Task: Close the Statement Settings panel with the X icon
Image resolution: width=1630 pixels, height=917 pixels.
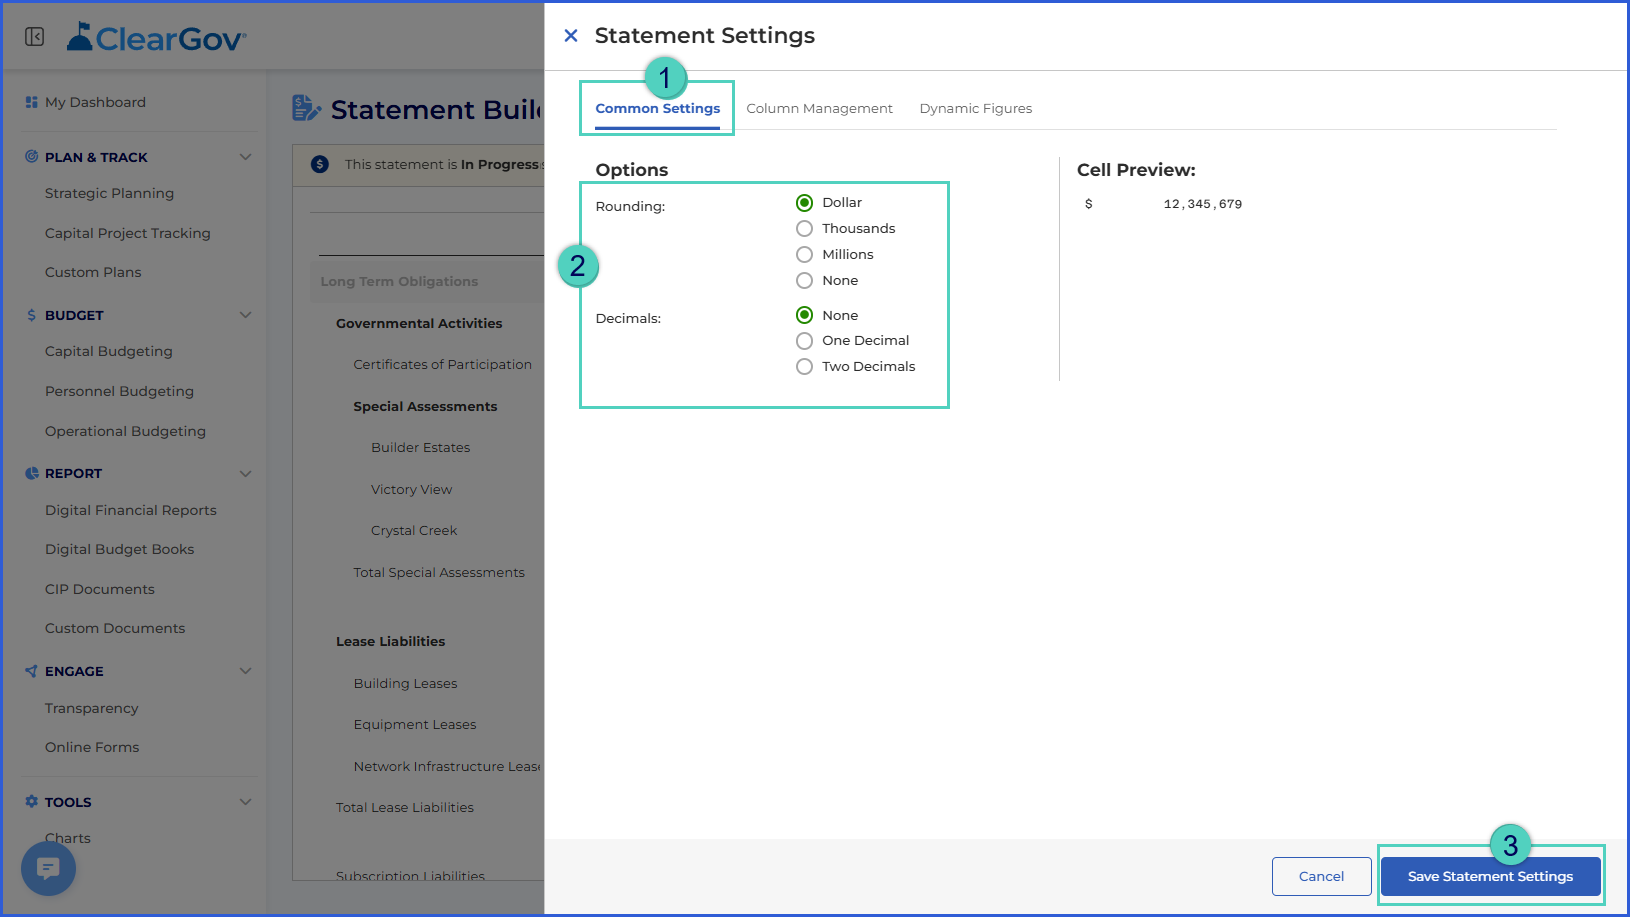Action: [x=571, y=36]
